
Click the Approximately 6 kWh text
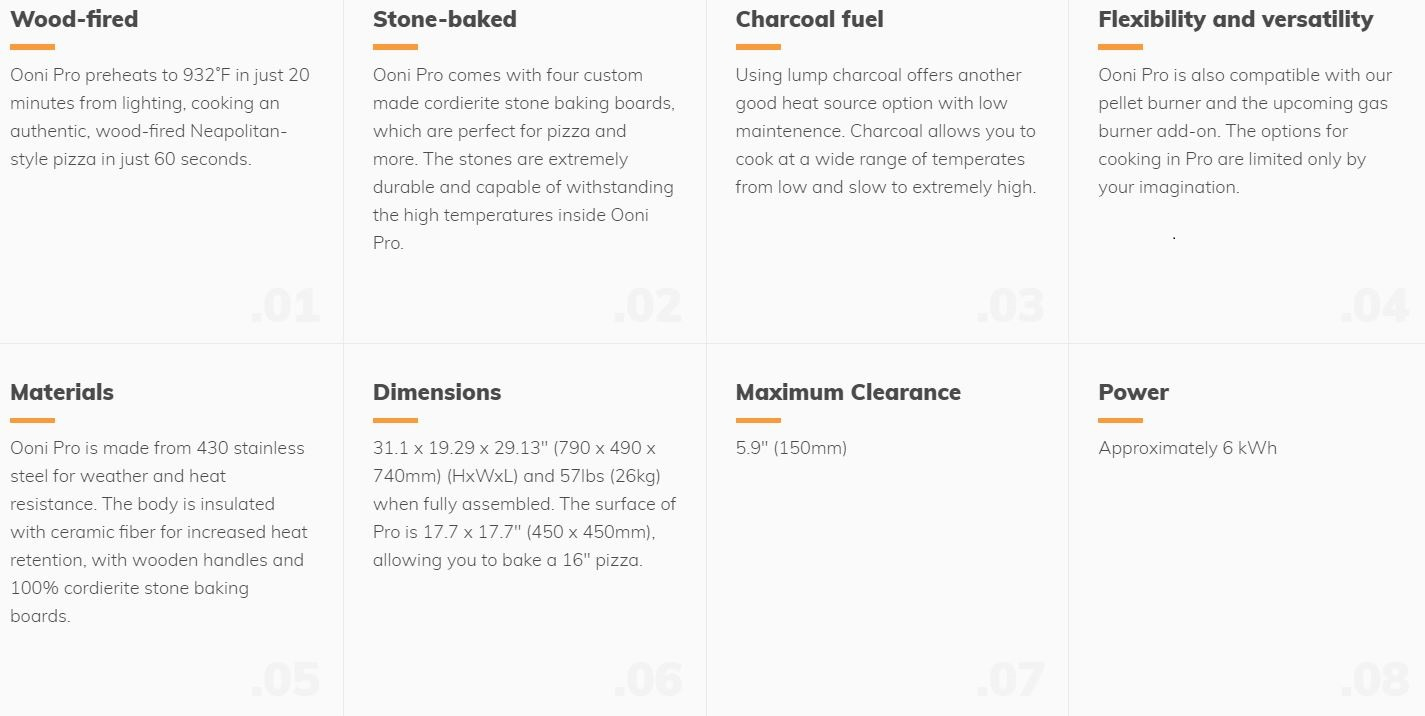coord(1187,448)
